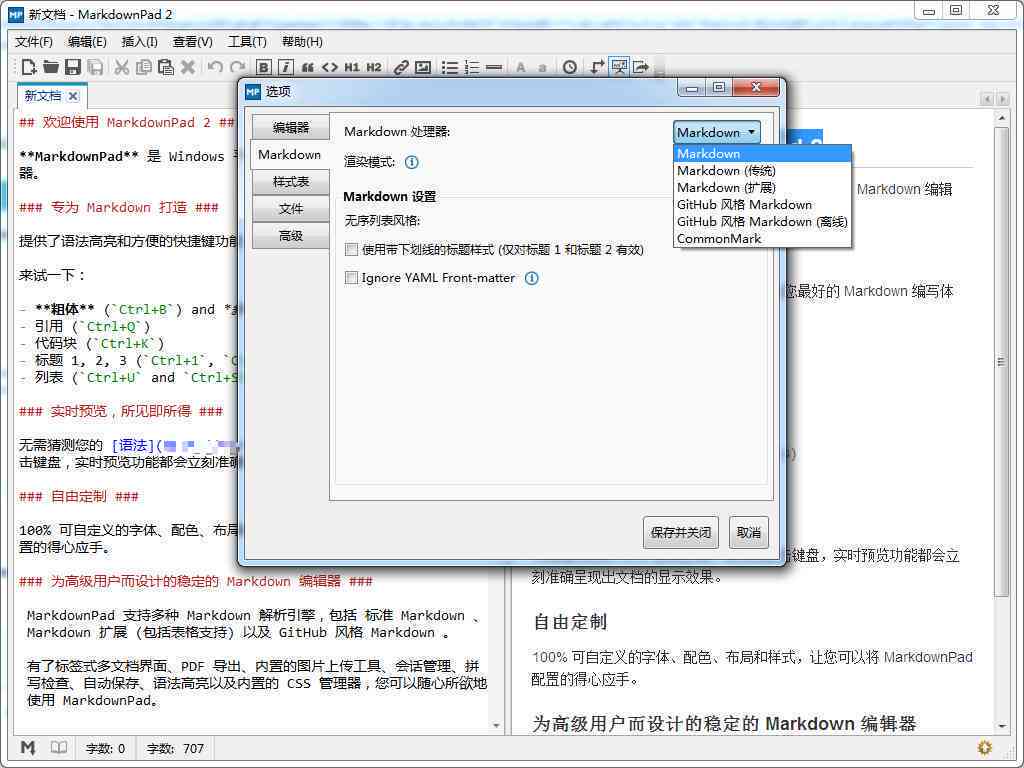
Task: Click the export document icon in toolbar
Action: pos(641,67)
